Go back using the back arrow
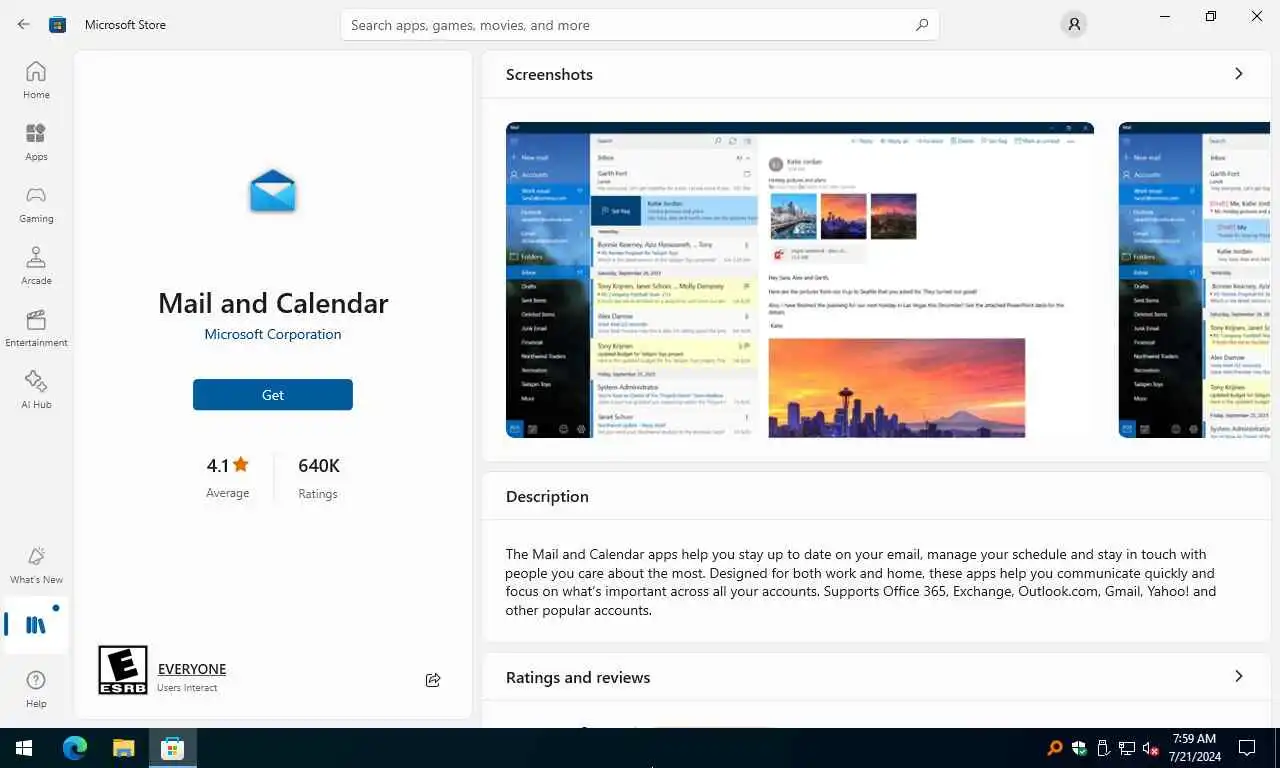 [23, 24]
